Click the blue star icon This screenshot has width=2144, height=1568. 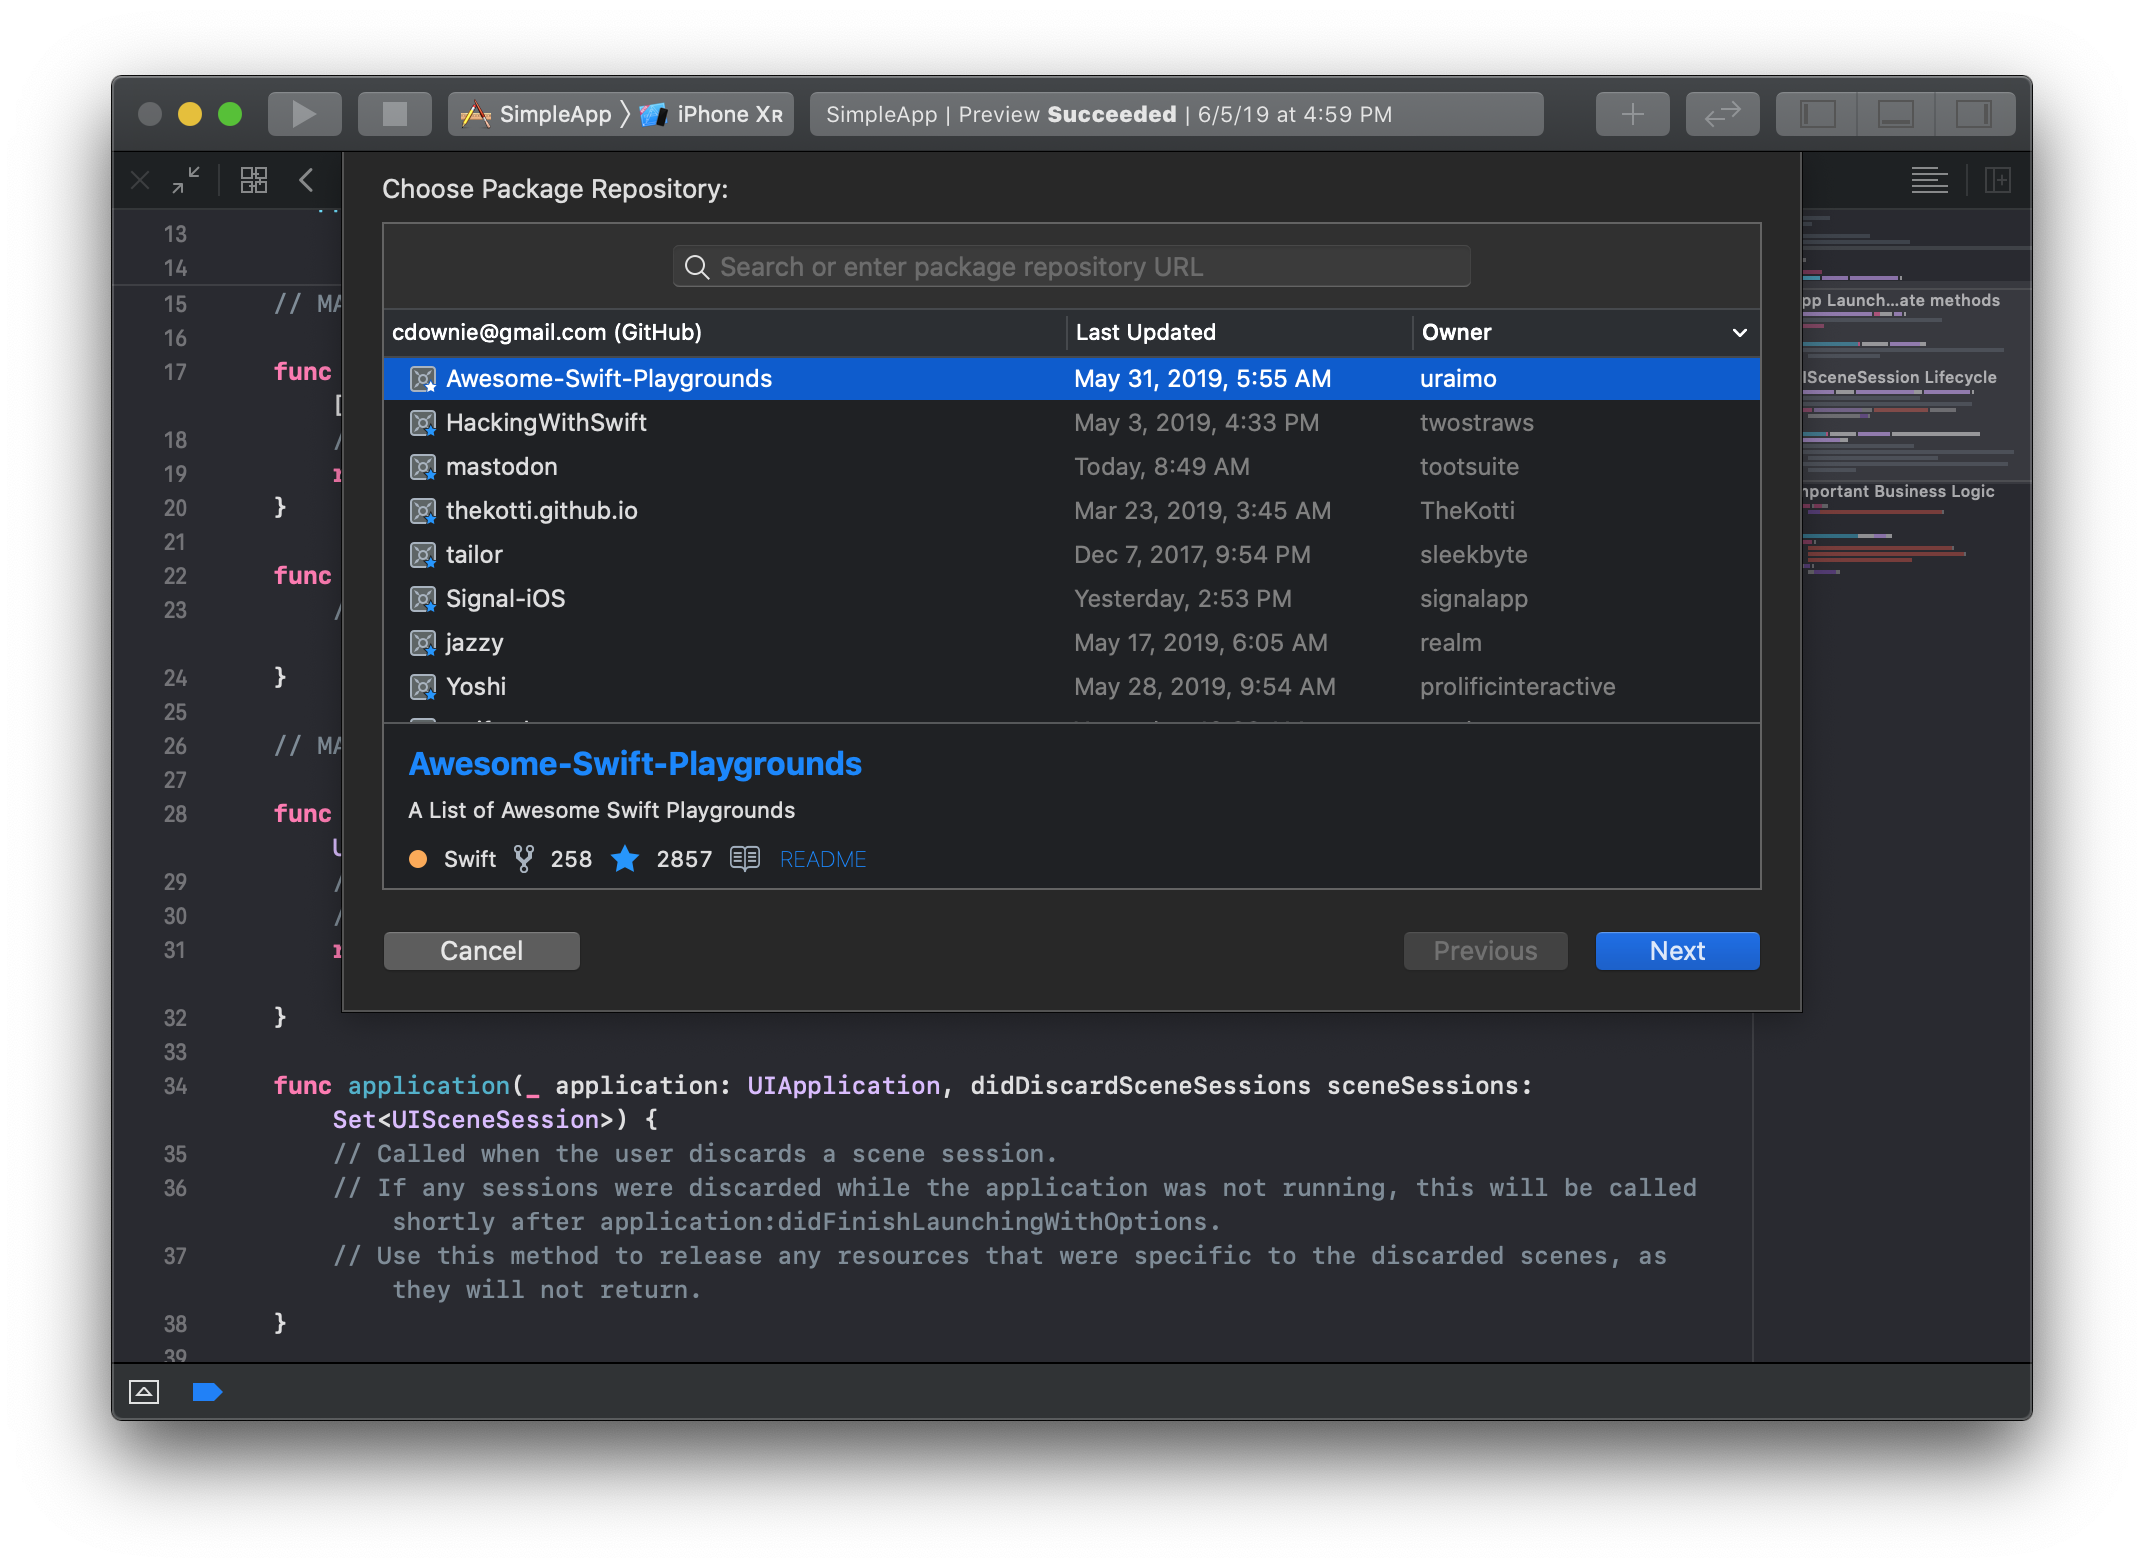coord(625,858)
